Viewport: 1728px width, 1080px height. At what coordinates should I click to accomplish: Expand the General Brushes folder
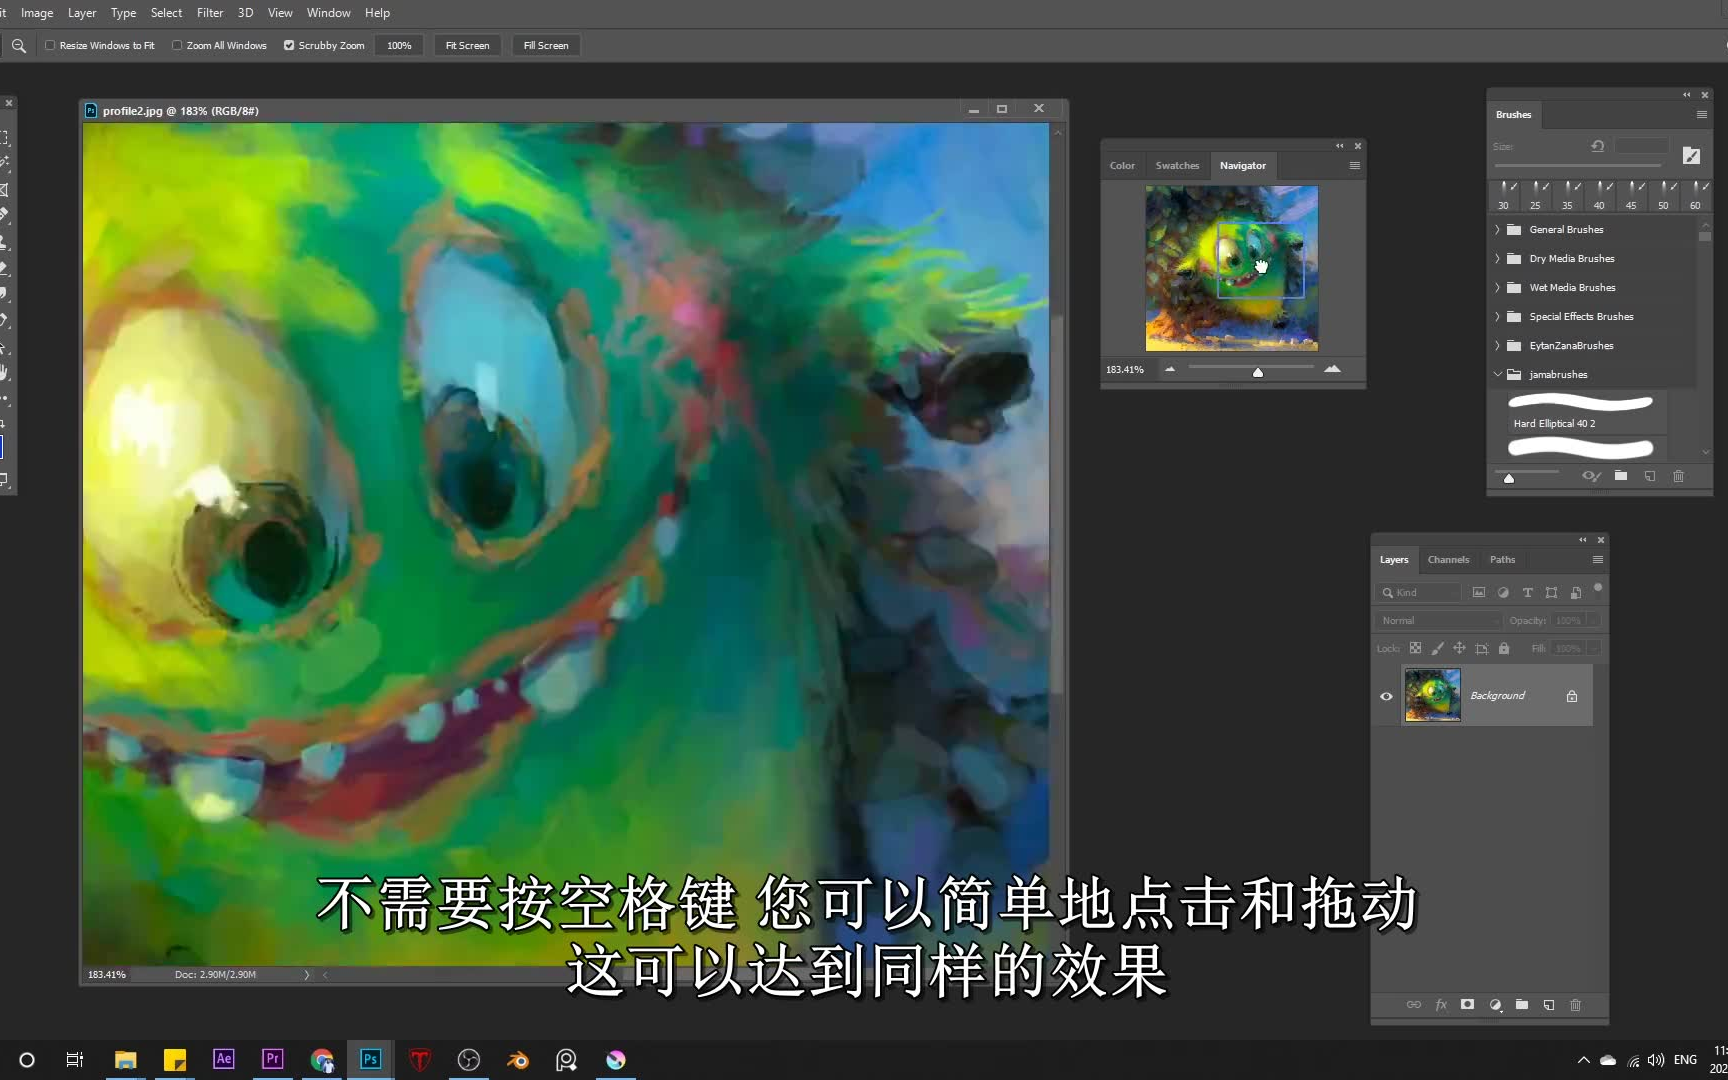[1497, 229]
